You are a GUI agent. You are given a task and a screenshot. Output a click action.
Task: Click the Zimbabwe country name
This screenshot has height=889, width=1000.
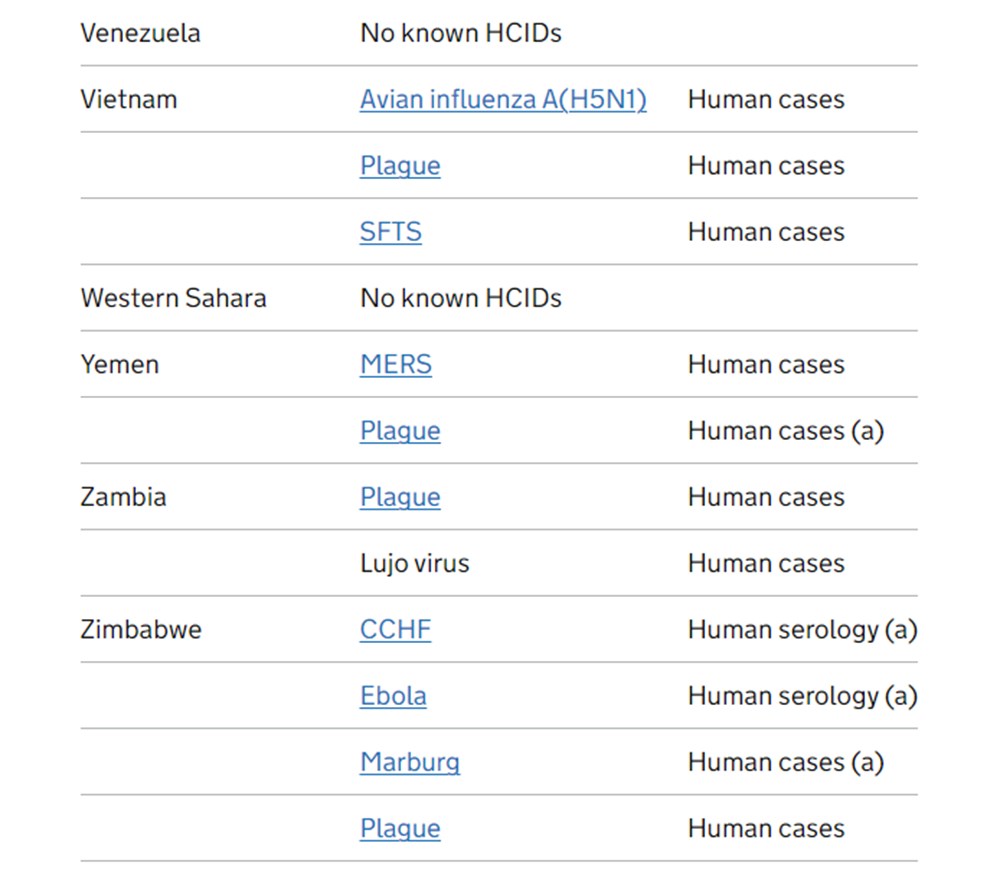[x=140, y=630]
